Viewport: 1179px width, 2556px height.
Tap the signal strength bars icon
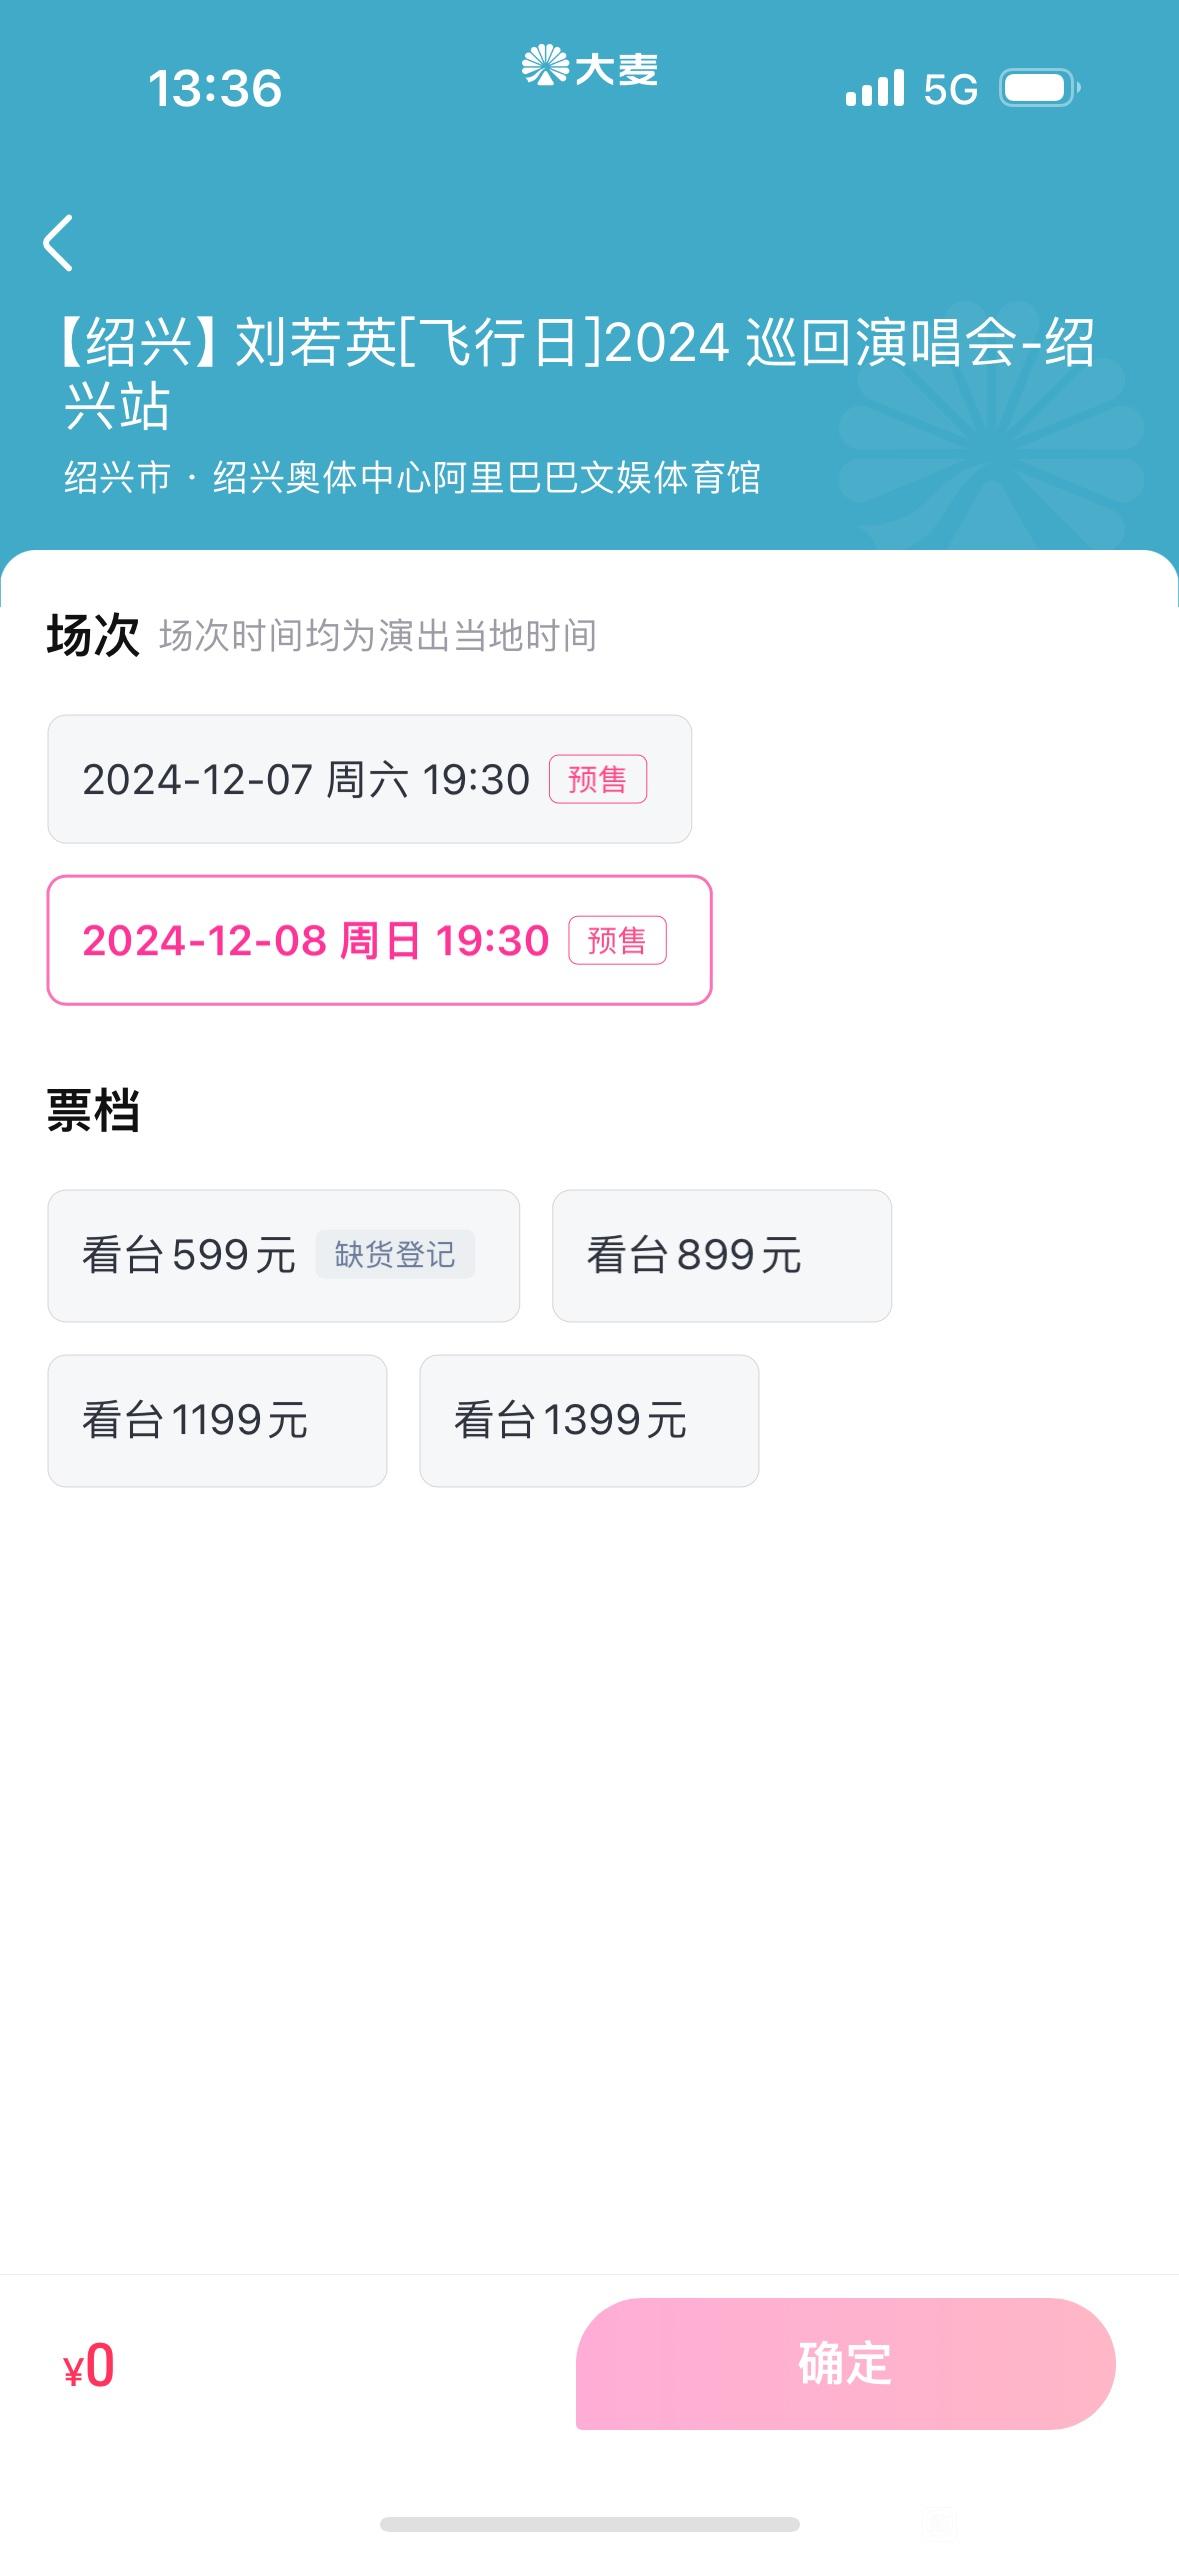[875, 88]
